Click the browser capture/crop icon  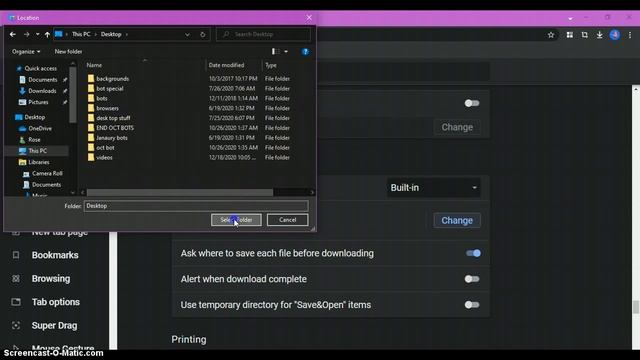pyautogui.click(x=584, y=35)
